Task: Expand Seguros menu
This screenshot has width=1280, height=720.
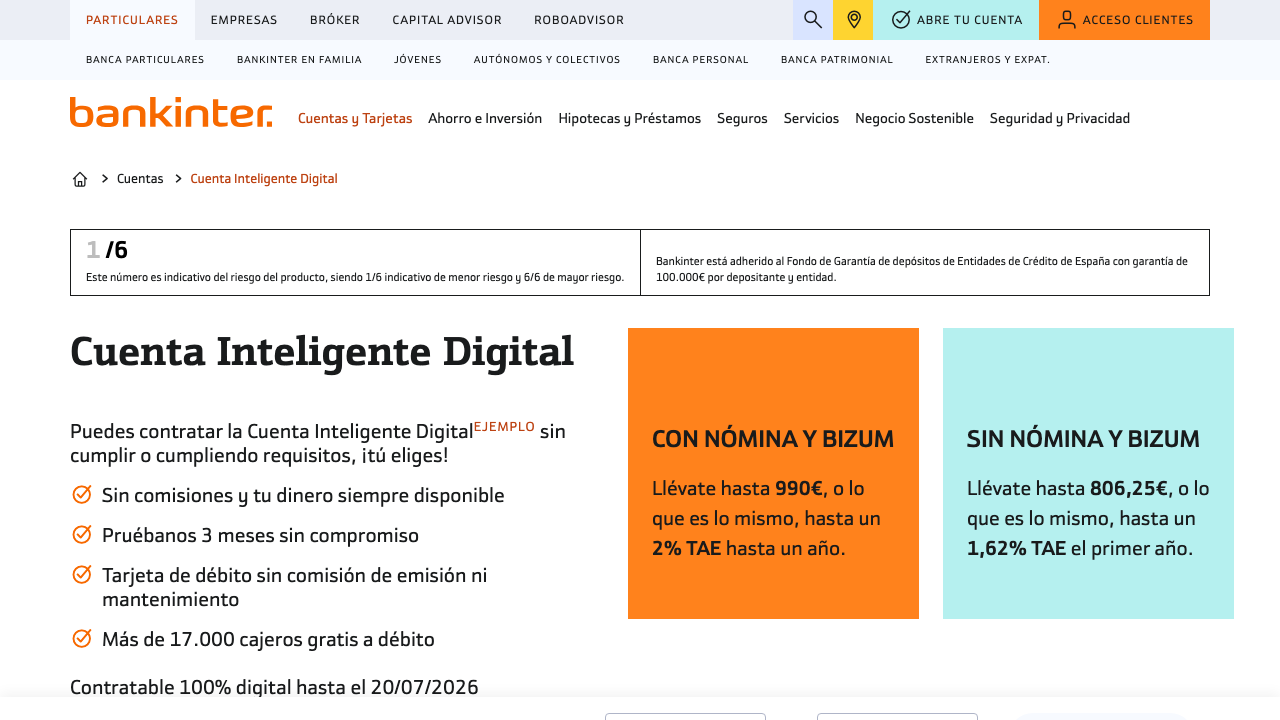Action: tap(742, 118)
